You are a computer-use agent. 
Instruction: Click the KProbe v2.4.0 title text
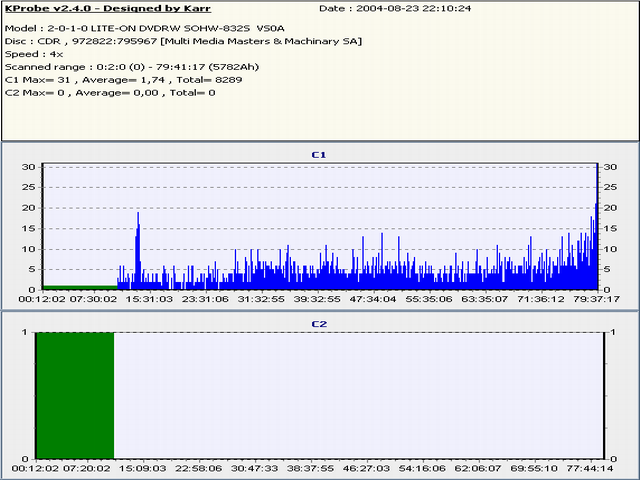[x=108, y=8]
